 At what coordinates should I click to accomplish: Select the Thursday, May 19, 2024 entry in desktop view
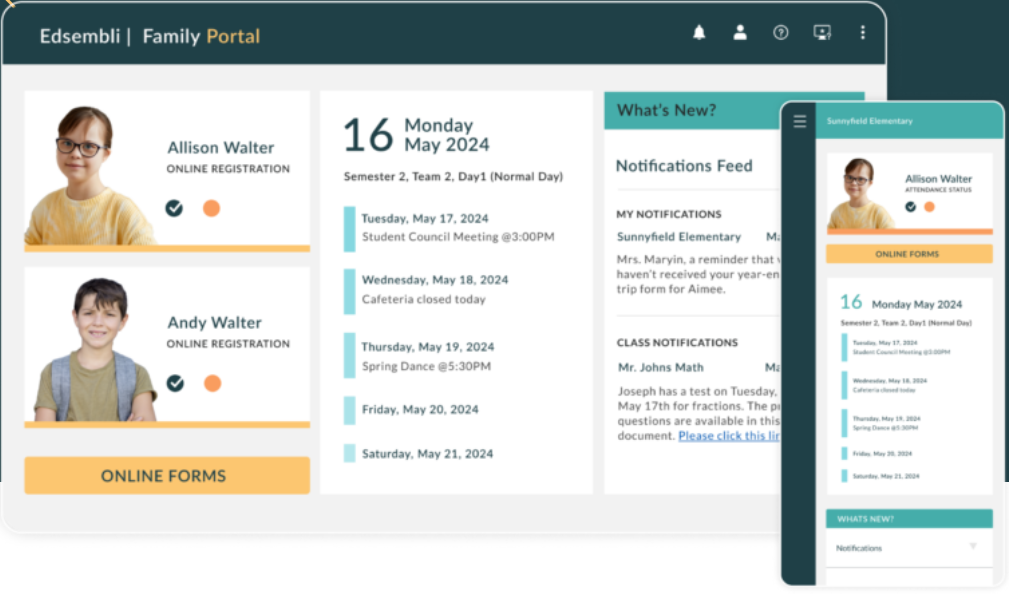click(x=428, y=347)
